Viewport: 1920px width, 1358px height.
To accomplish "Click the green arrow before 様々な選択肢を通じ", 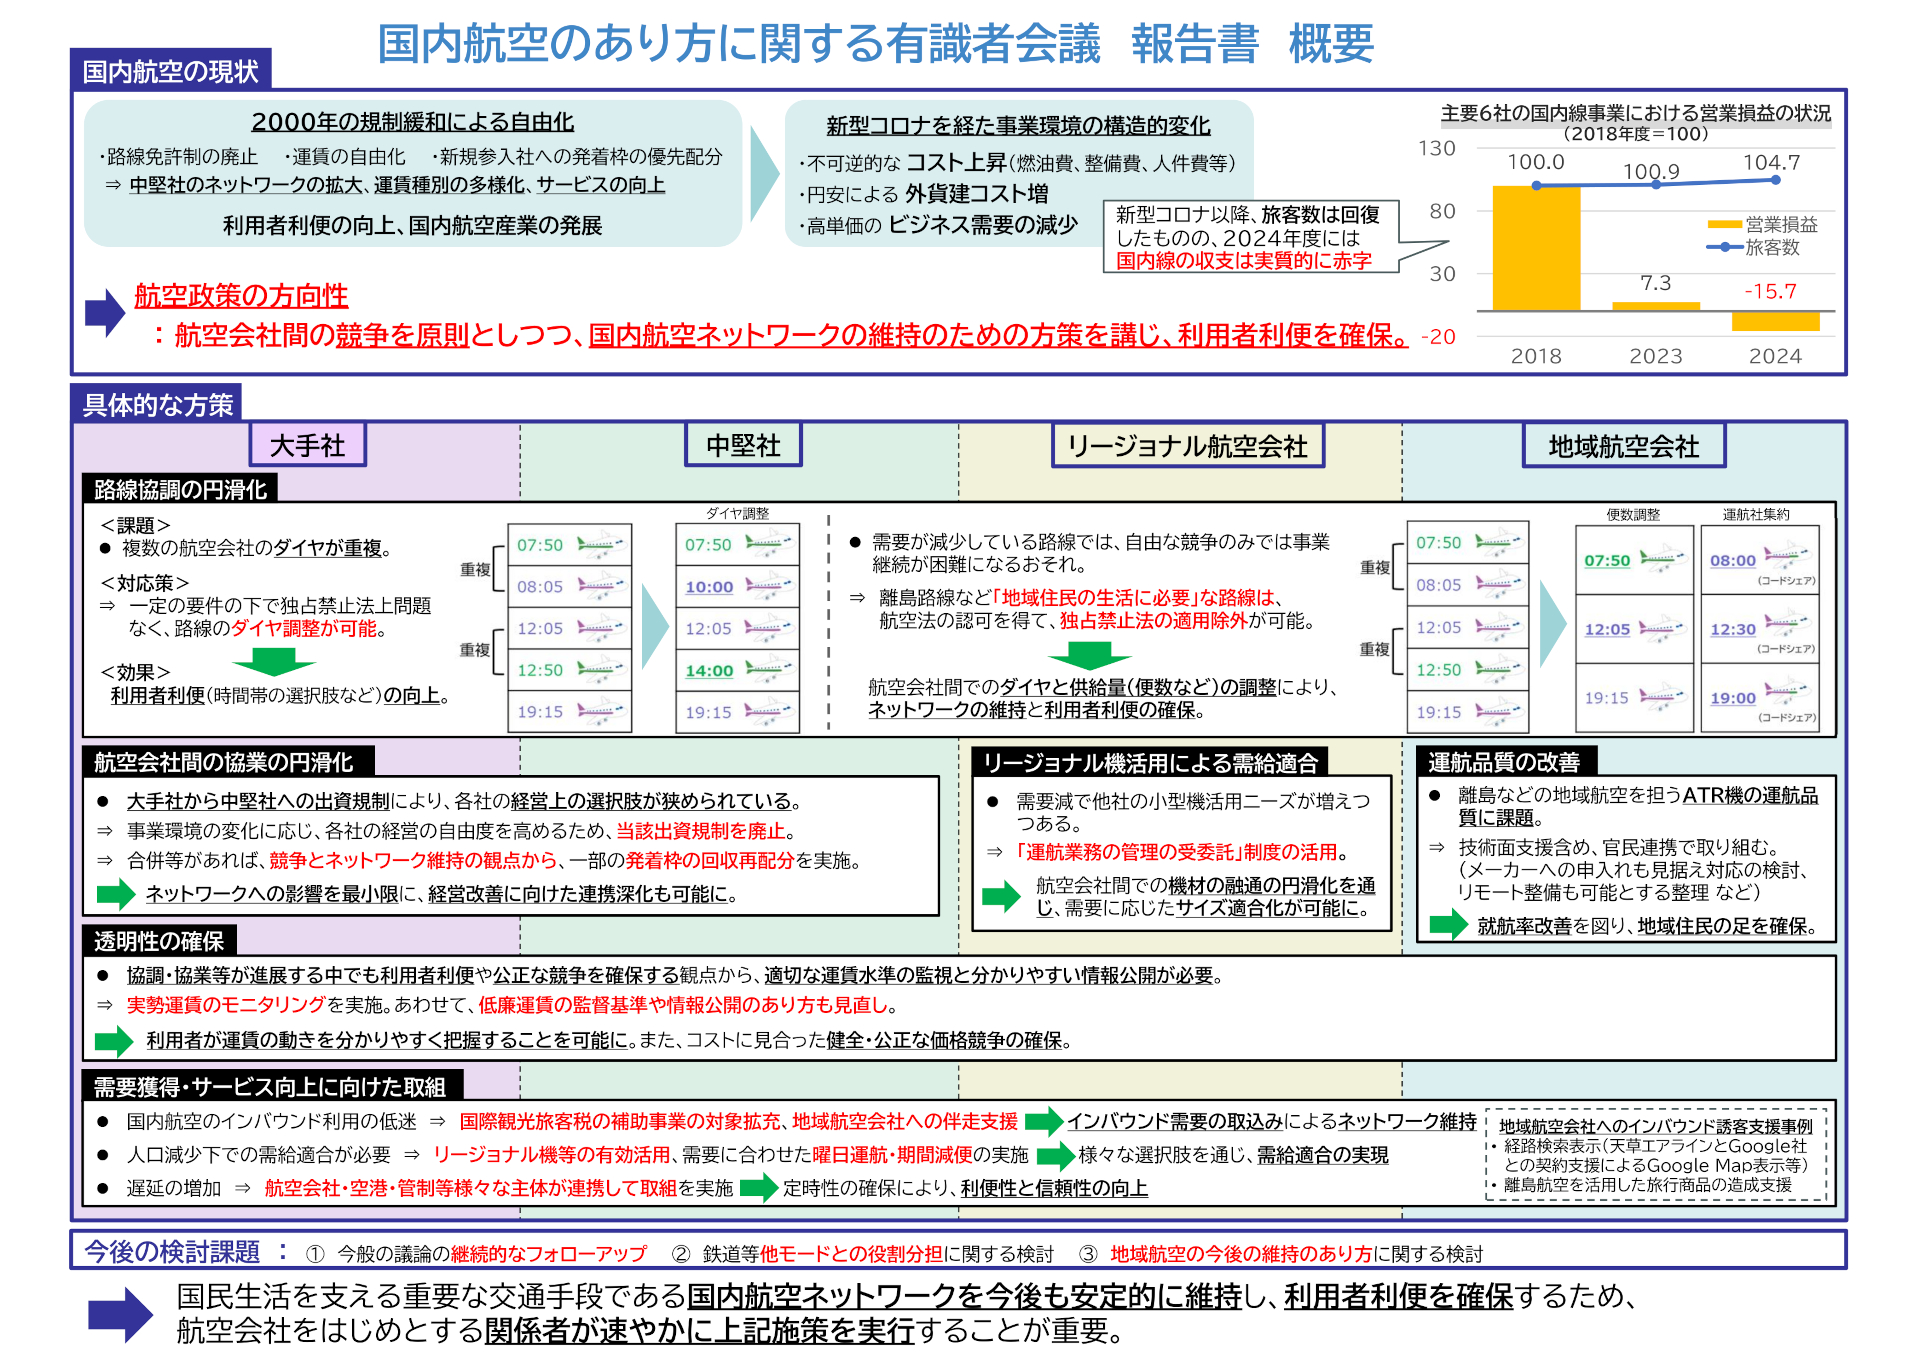I will (x=1056, y=1156).
